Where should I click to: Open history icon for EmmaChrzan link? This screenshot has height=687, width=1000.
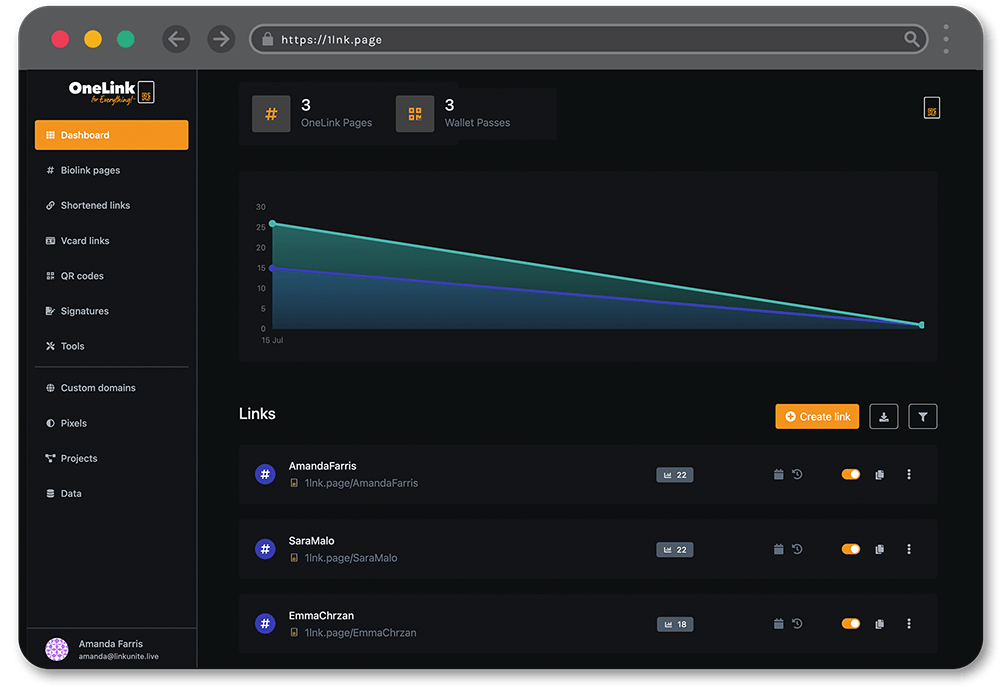797,624
